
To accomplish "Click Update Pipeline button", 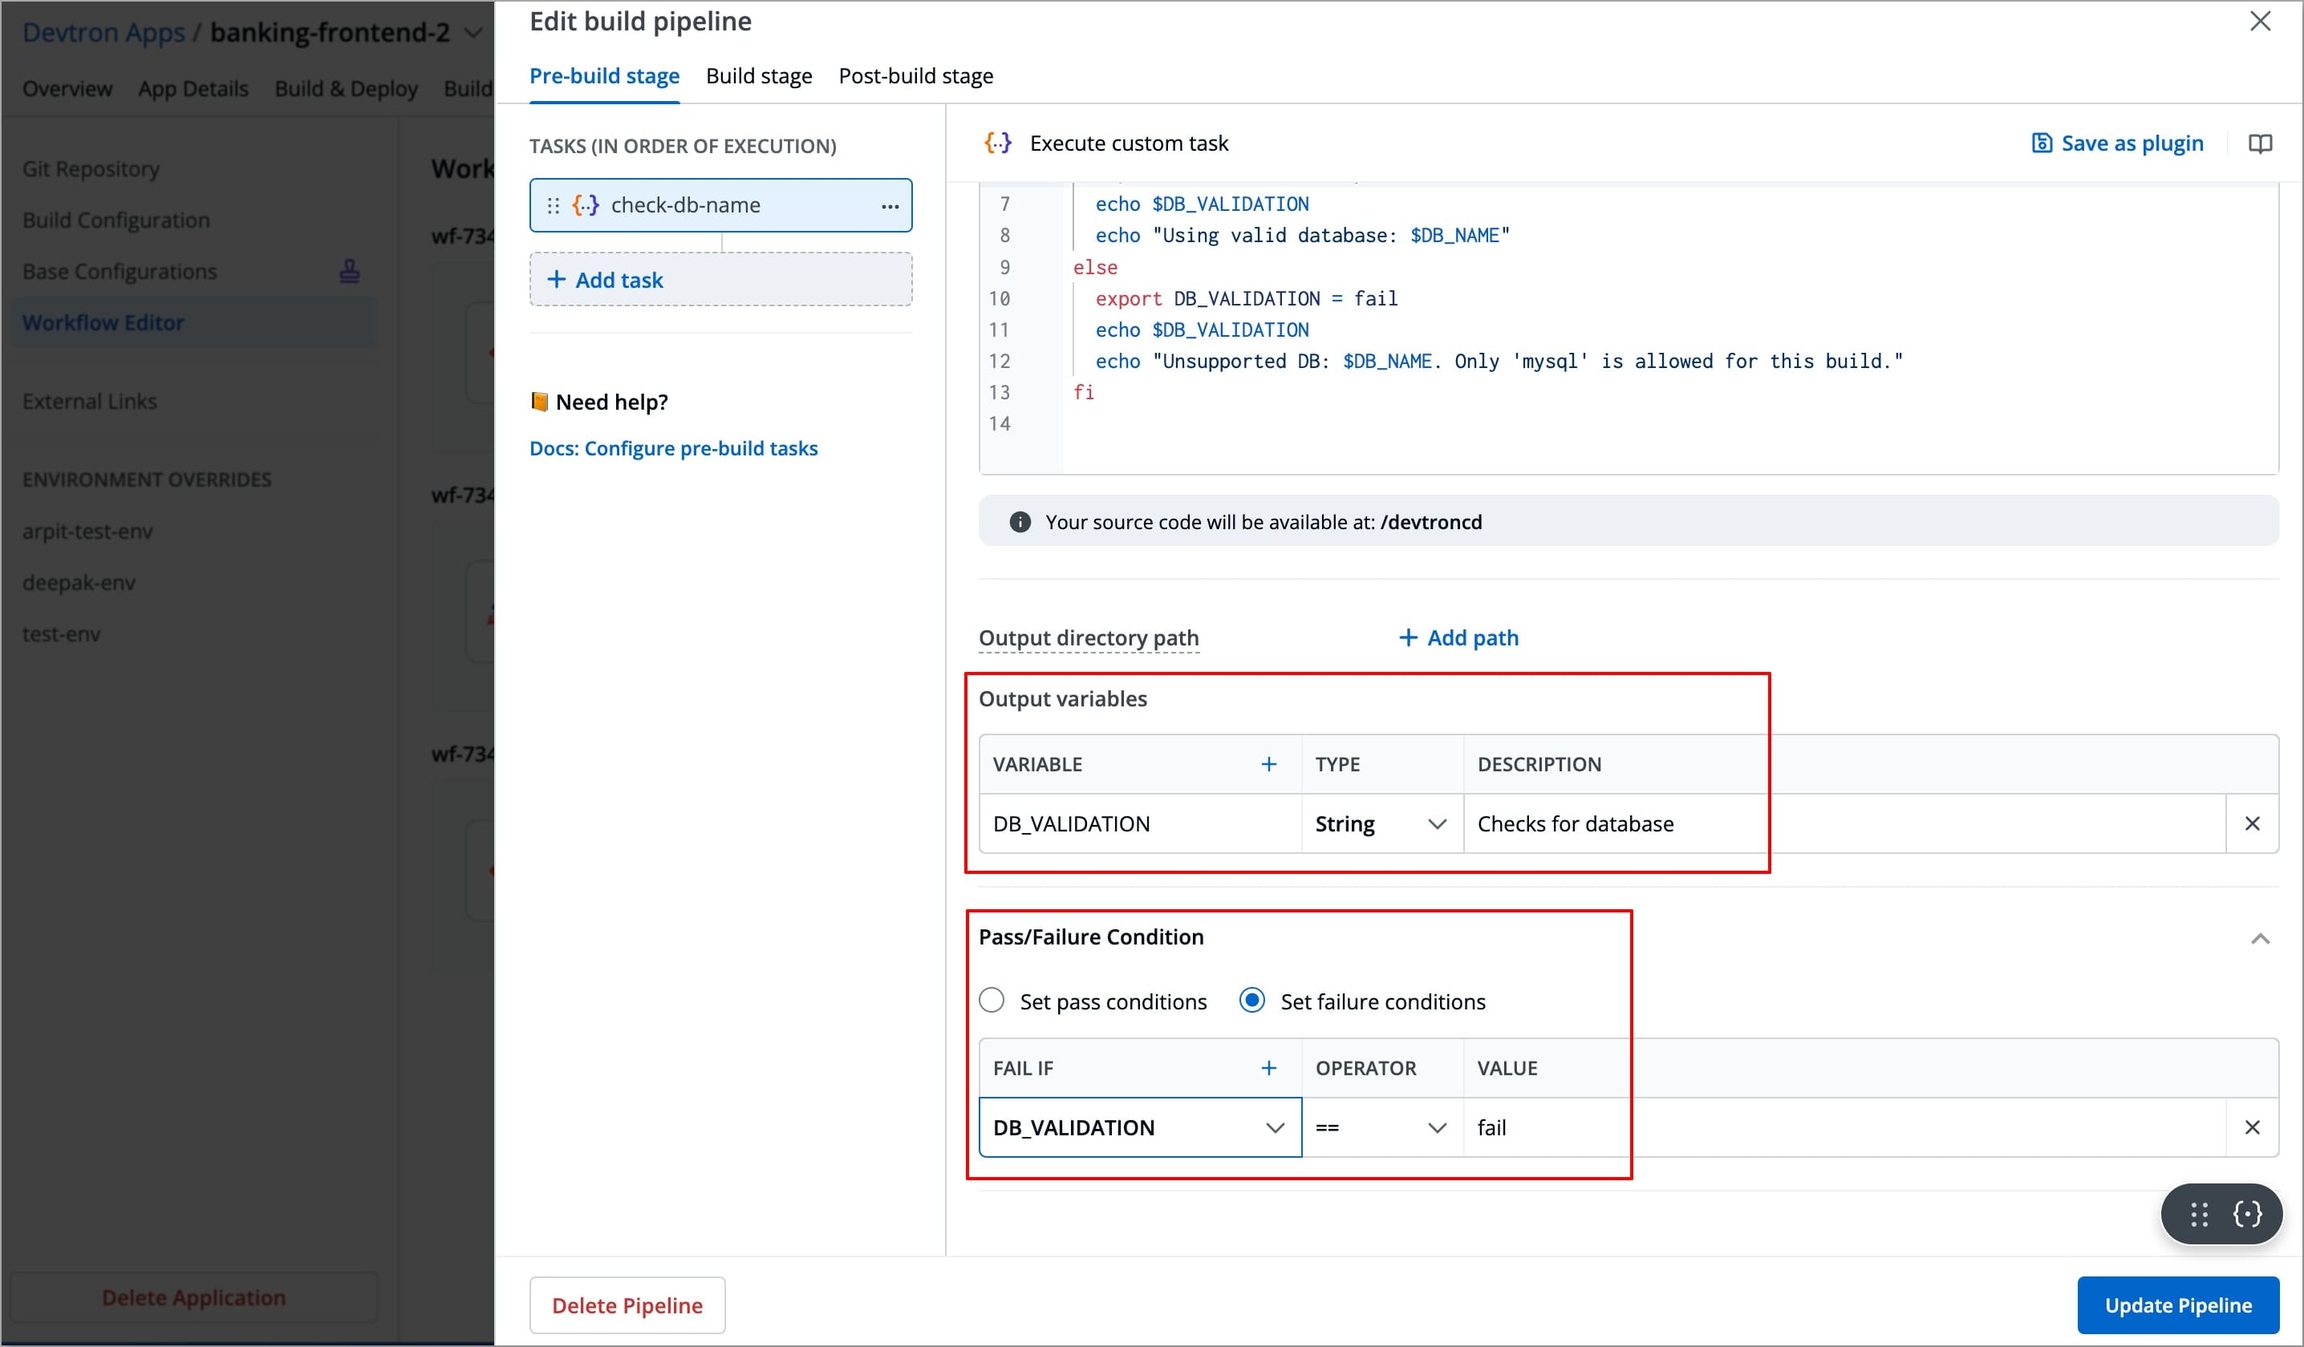I will [x=2177, y=1305].
